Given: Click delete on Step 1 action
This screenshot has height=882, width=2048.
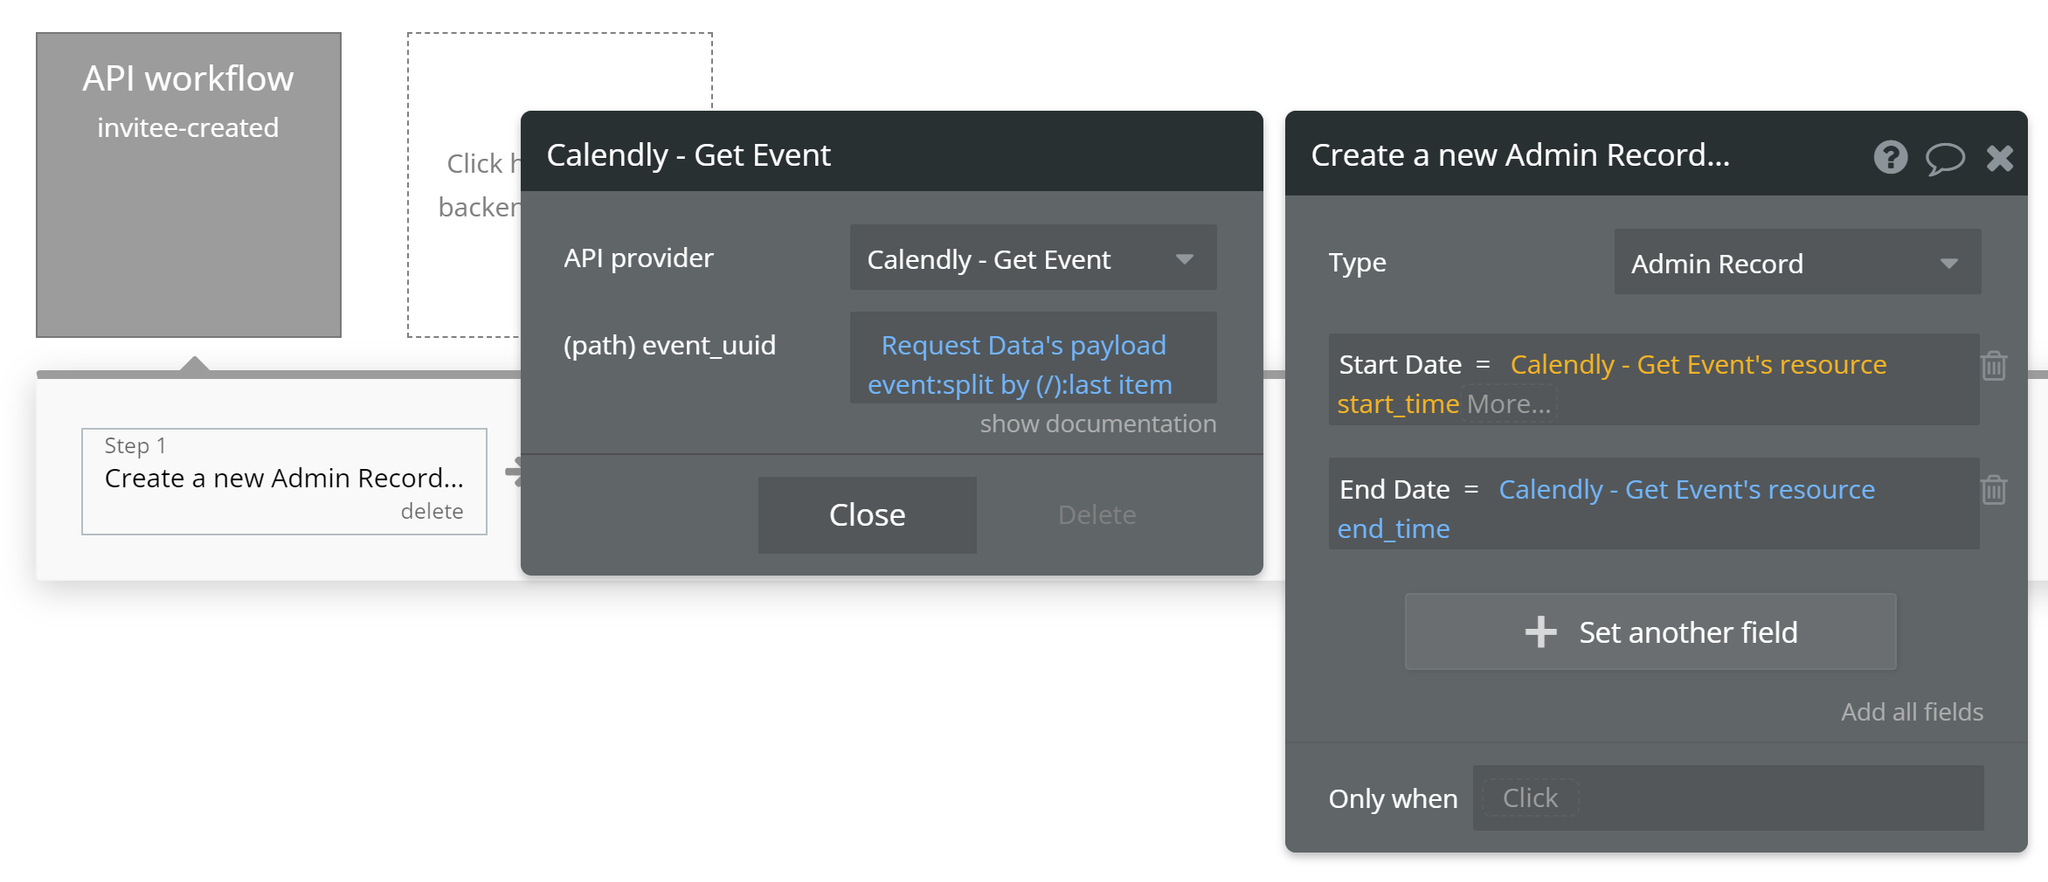Looking at the screenshot, I should pos(432,511).
